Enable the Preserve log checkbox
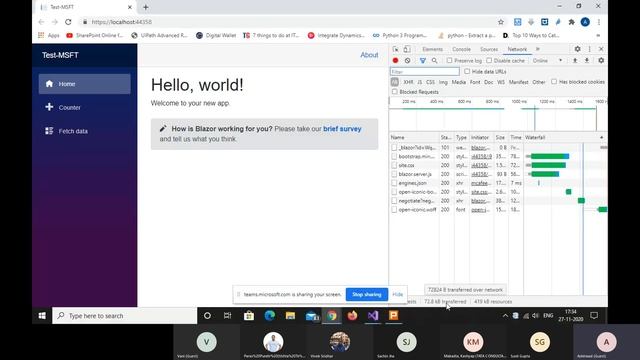 pos(449,60)
